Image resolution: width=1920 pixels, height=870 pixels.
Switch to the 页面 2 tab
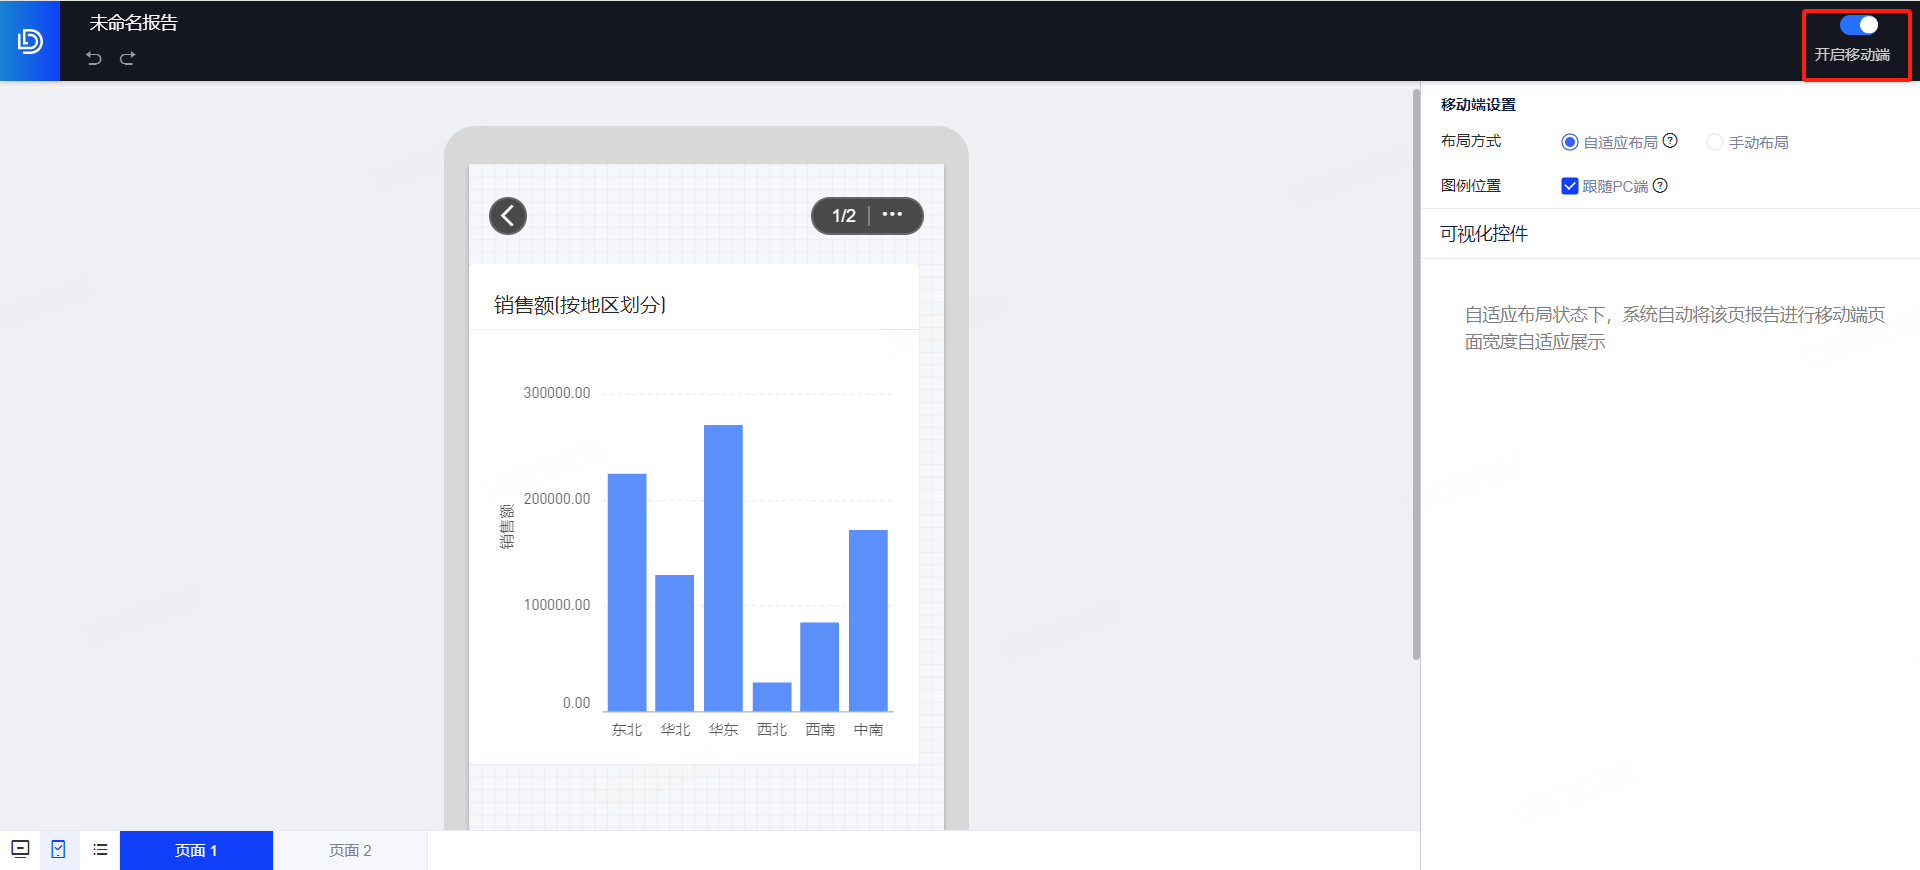pos(350,850)
